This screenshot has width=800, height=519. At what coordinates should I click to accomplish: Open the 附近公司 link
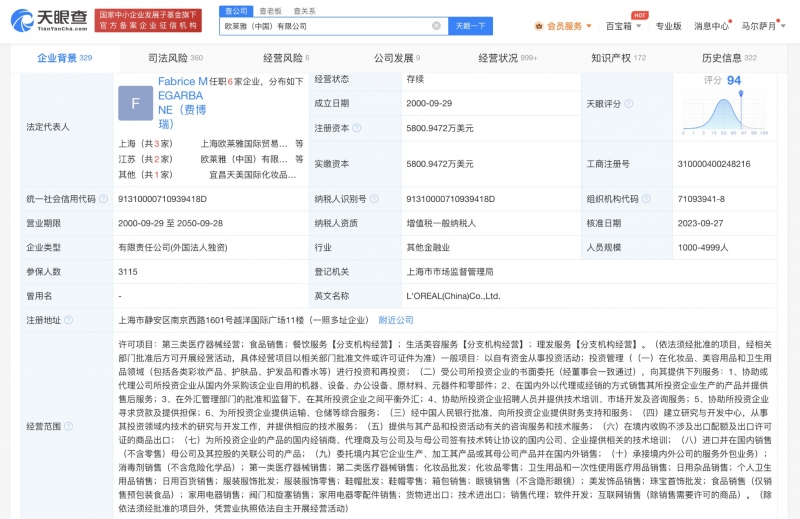[x=396, y=320]
